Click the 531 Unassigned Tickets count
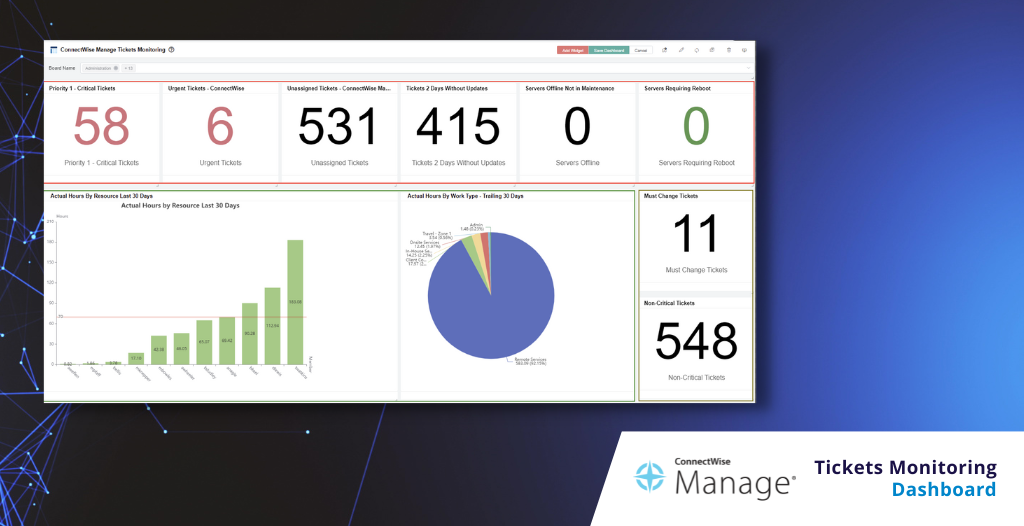The image size is (1024, 526). pyautogui.click(x=339, y=127)
